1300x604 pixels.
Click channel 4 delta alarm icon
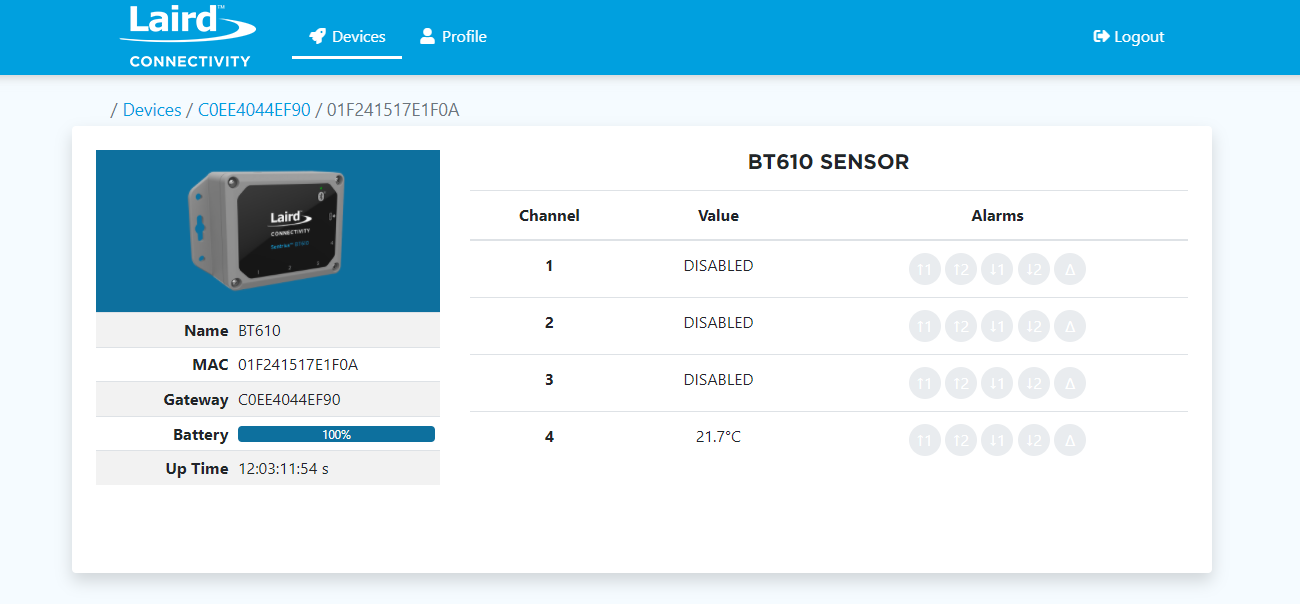tap(1069, 440)
